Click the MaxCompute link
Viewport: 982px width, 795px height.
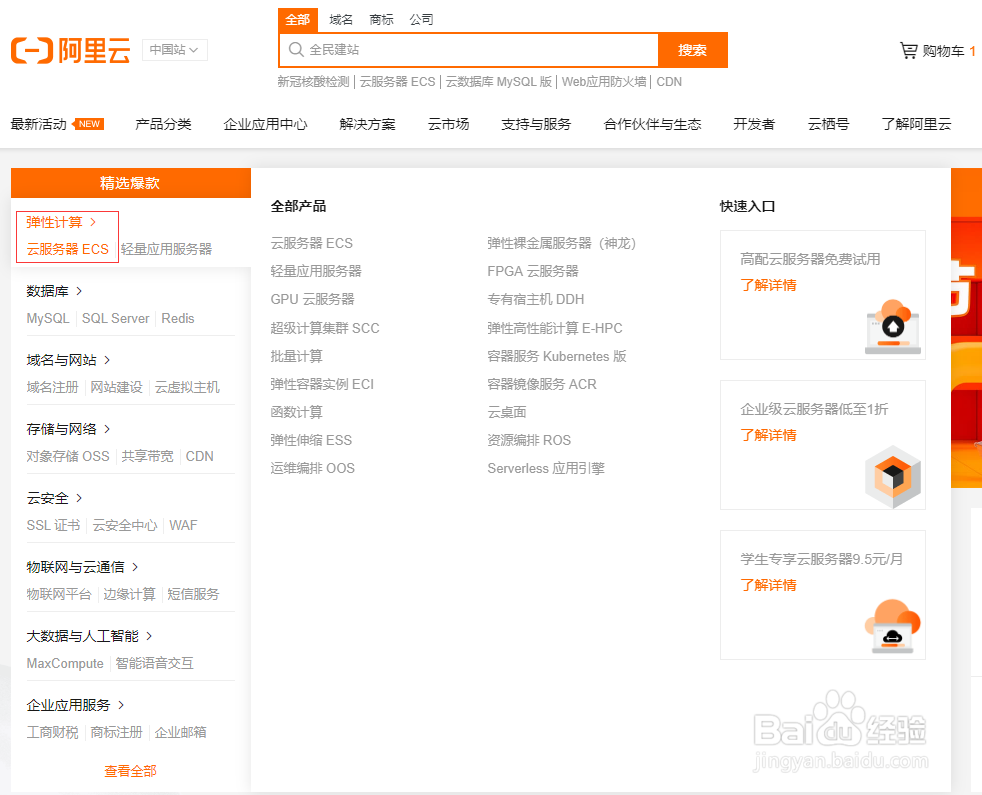pyautogui.click(x=65, y=663)
